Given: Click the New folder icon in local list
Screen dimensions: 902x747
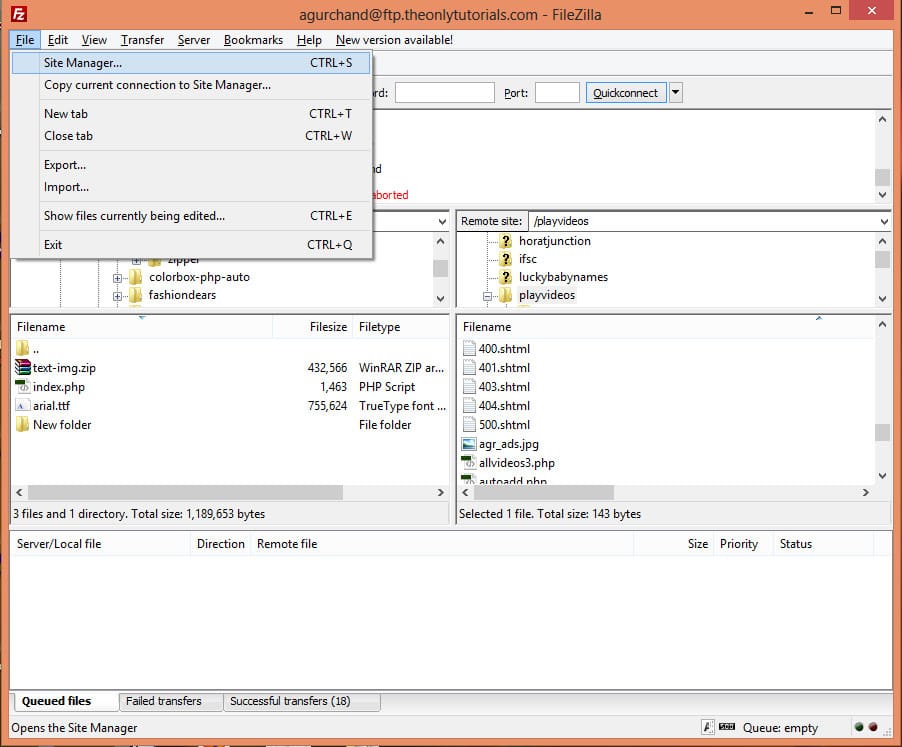Looking at the screenshot, I should pyautogui.click(x=22, y=424).
